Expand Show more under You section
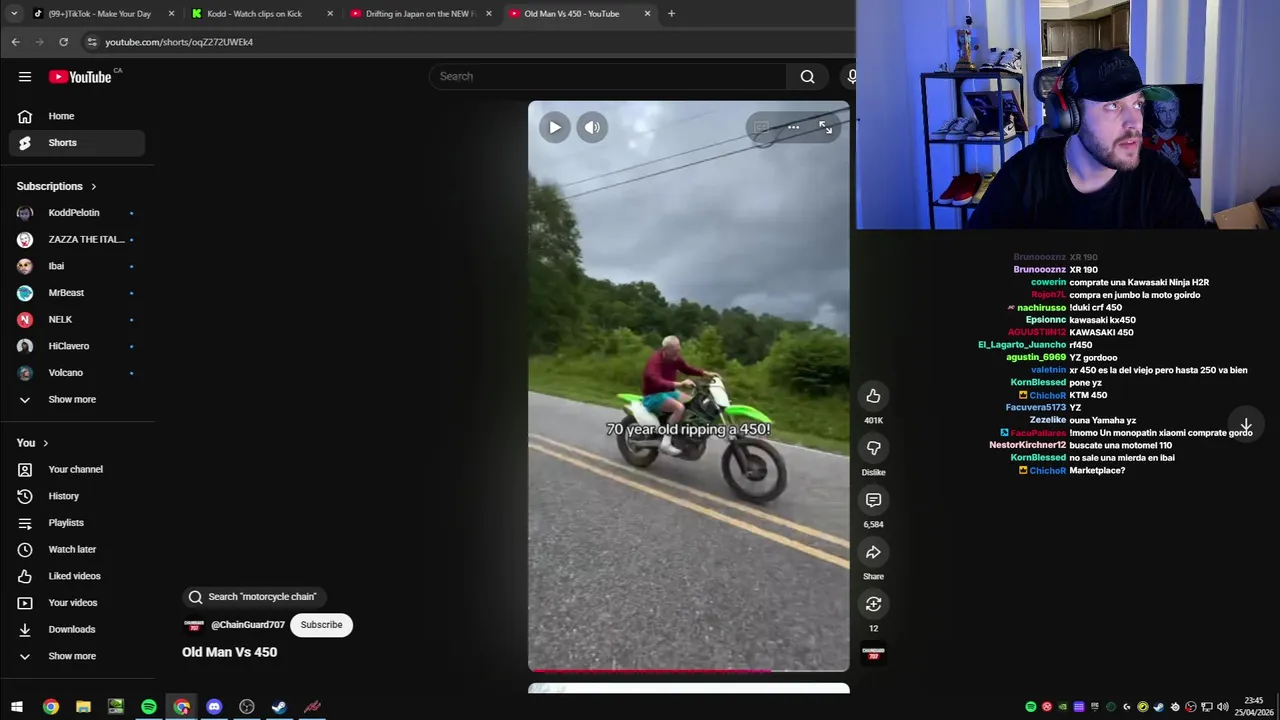This screenshot has height=720, width=1280. (77, 656)
